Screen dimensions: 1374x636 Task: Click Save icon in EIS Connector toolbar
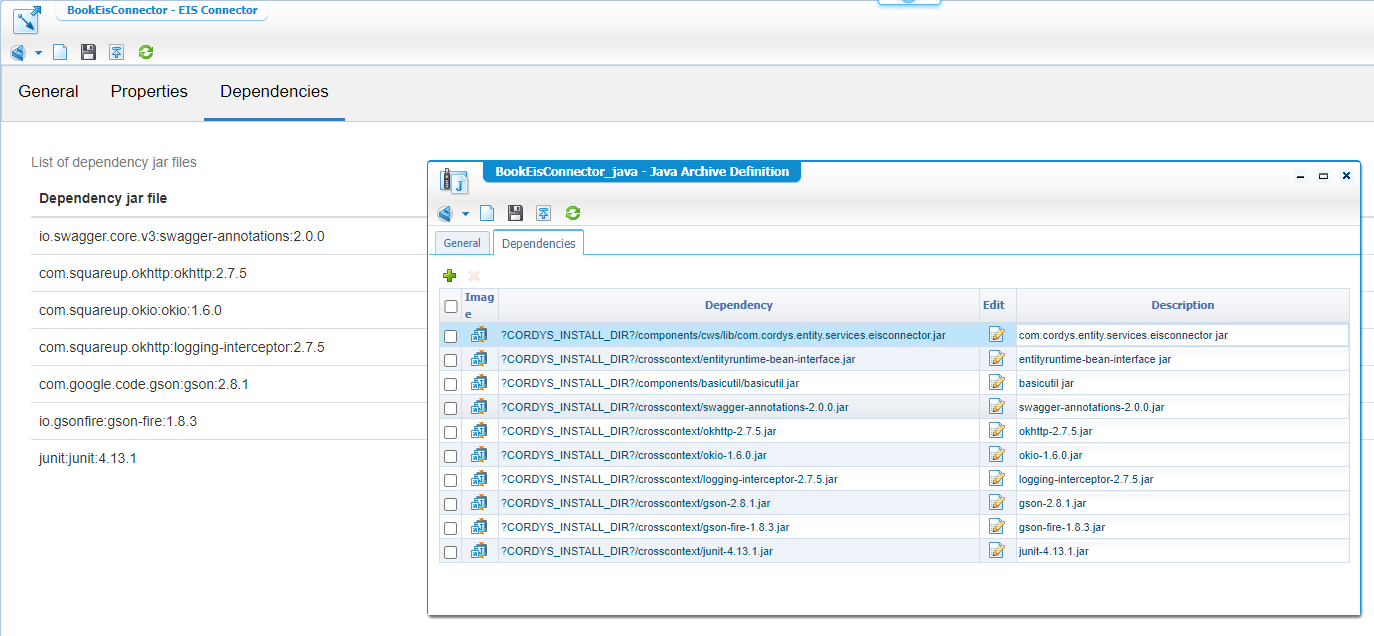[x=88, y=52]
